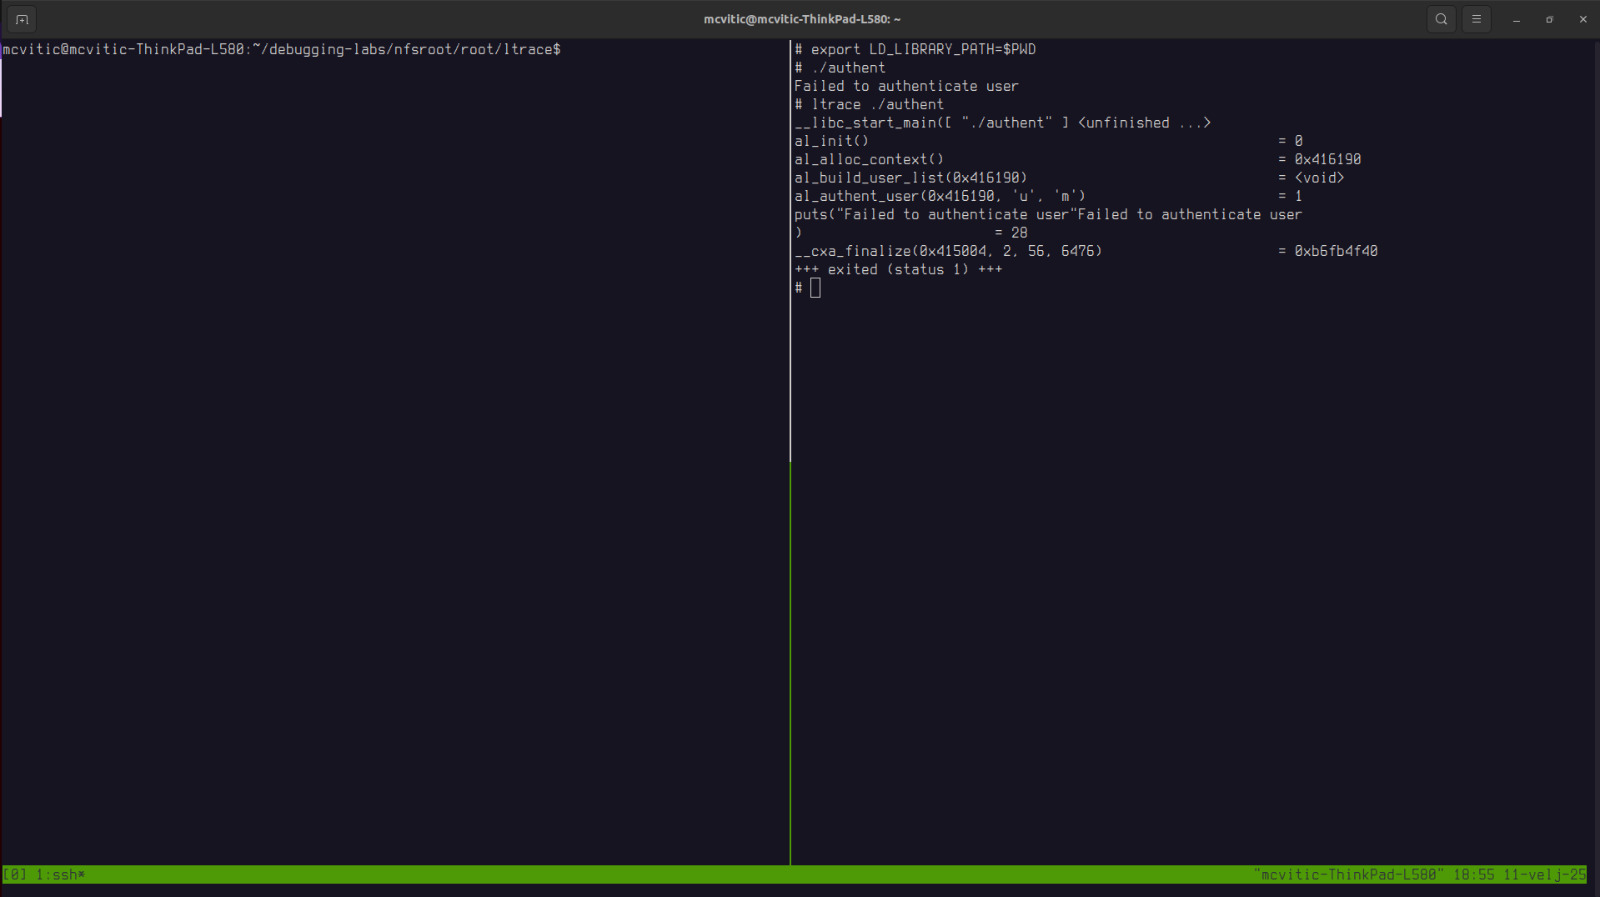This screenshot has width=1600, height=897.
Task: Click the al_alloc_context() call in trace output
Action: 868,160
